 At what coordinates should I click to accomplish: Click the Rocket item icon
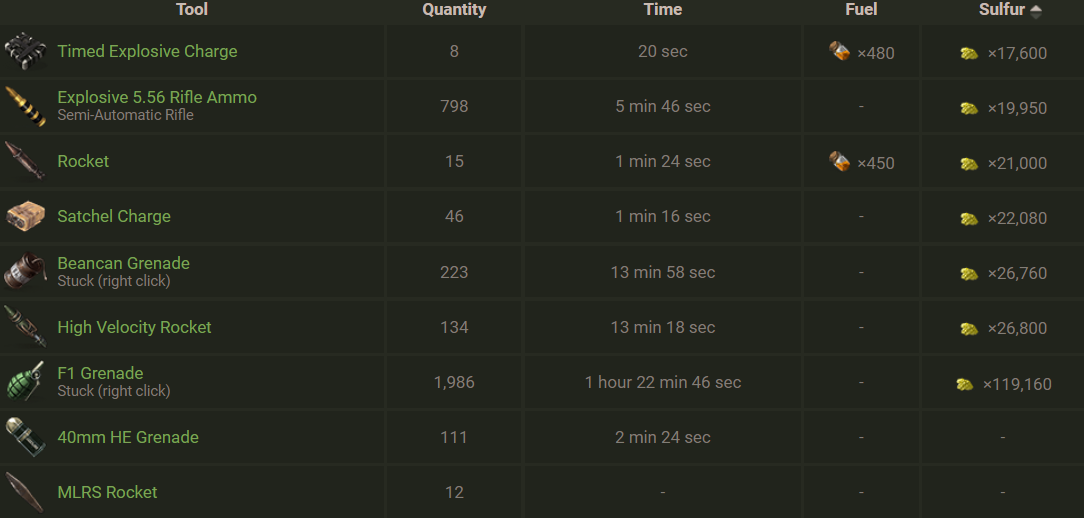tap(24, 162)
